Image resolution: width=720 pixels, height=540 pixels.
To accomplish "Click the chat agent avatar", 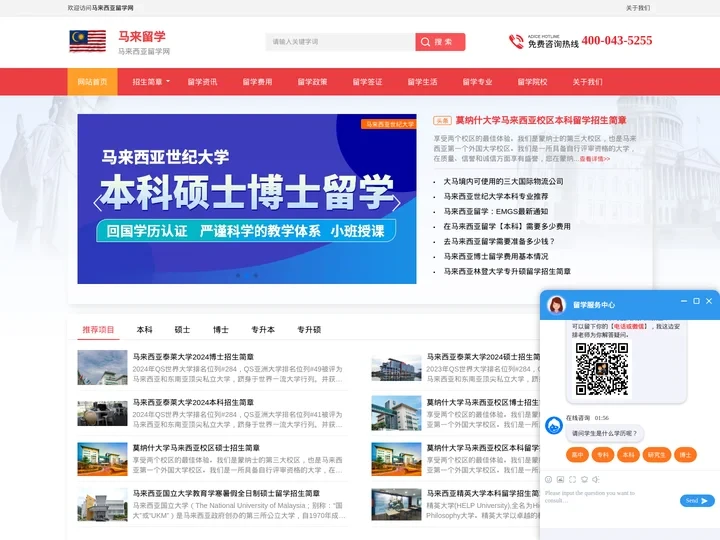I will point(556,304).
